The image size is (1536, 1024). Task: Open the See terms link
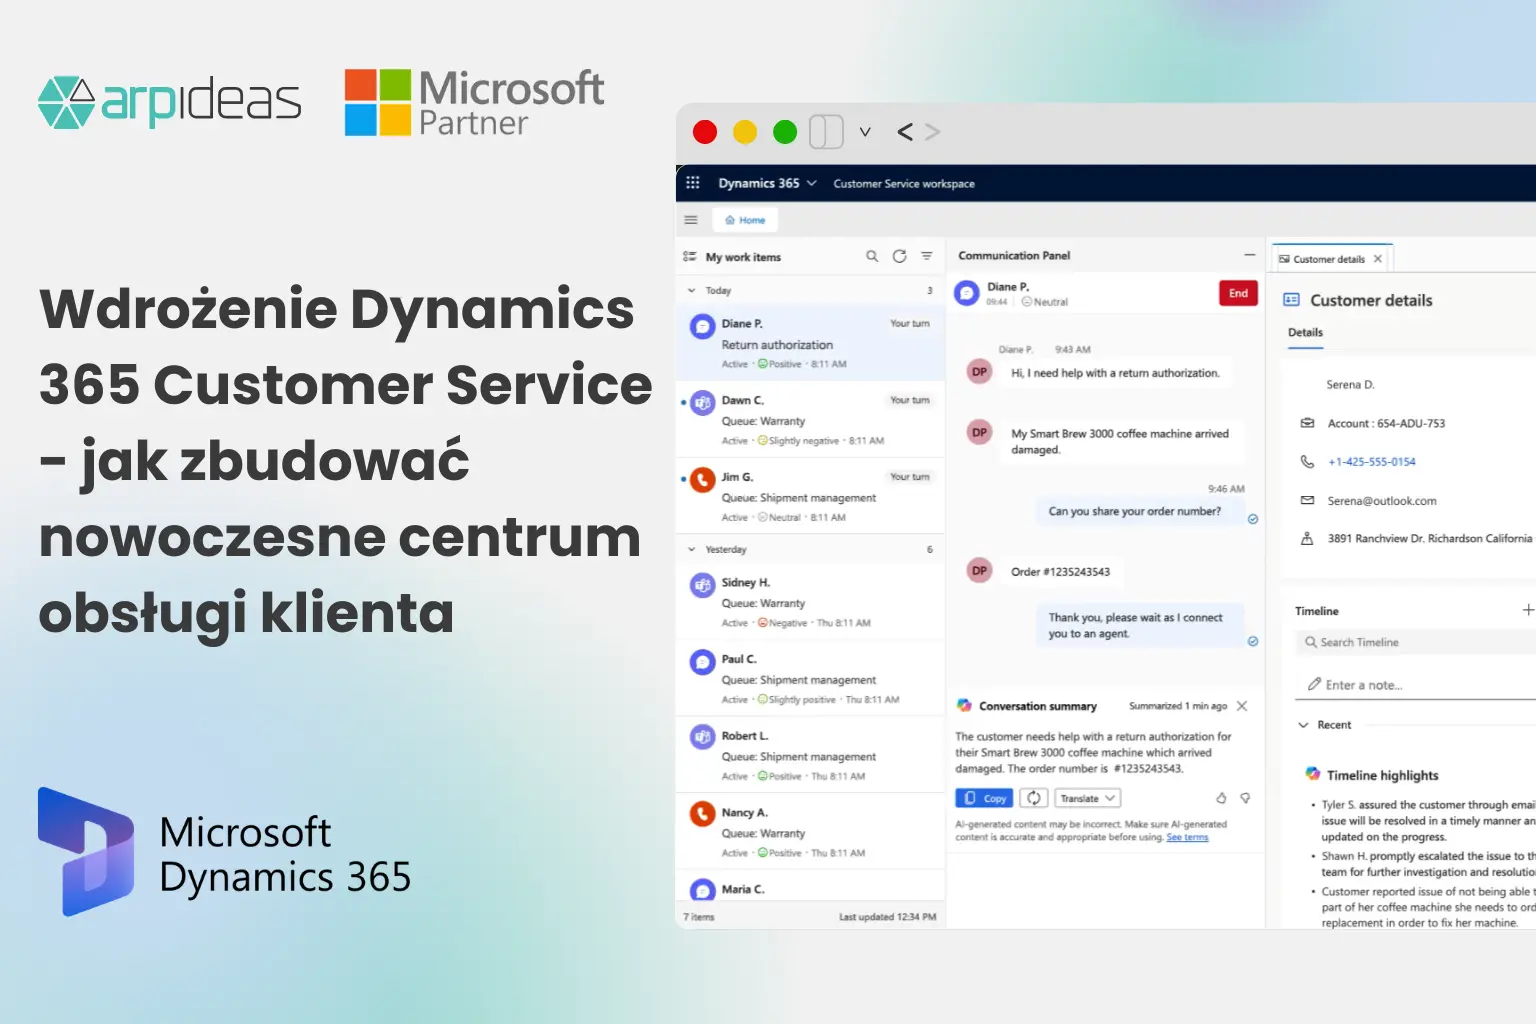(x=1187, y=837)
